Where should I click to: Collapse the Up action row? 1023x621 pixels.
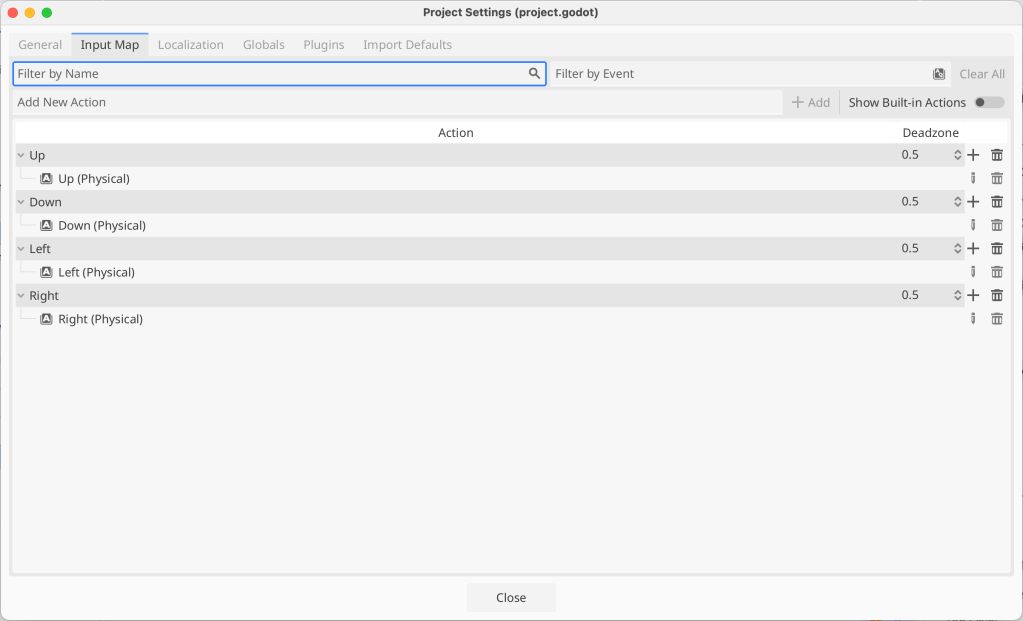(21, 156)
